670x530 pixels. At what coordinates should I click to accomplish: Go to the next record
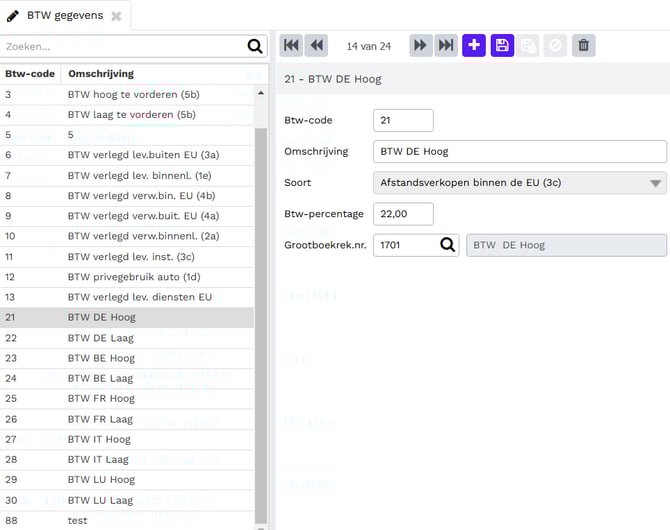pyautogui.click(x=421, y=45)
